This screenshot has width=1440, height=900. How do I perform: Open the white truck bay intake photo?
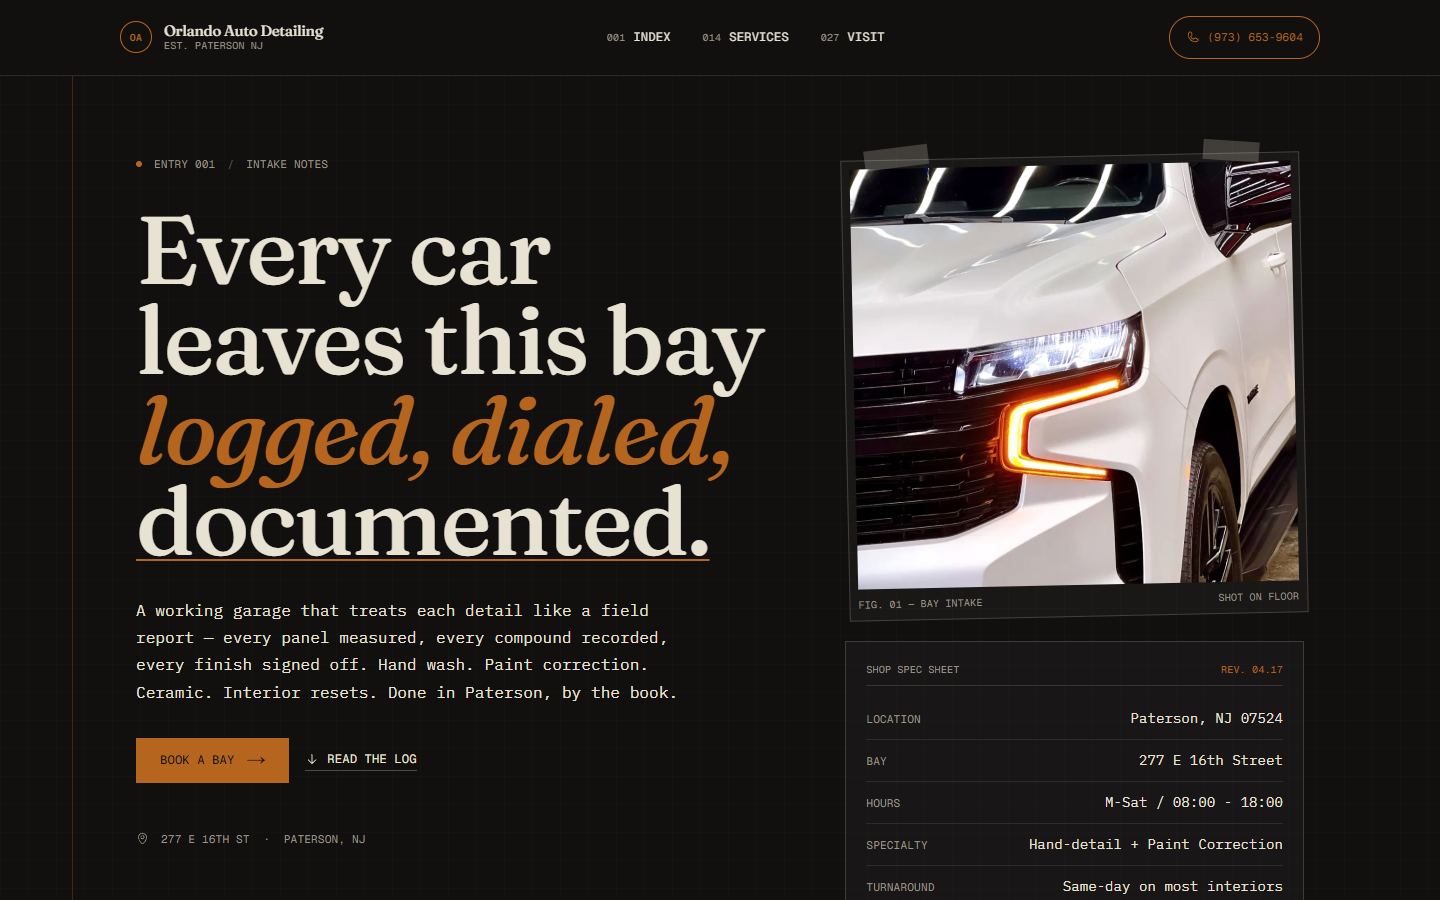point(1075,374)
